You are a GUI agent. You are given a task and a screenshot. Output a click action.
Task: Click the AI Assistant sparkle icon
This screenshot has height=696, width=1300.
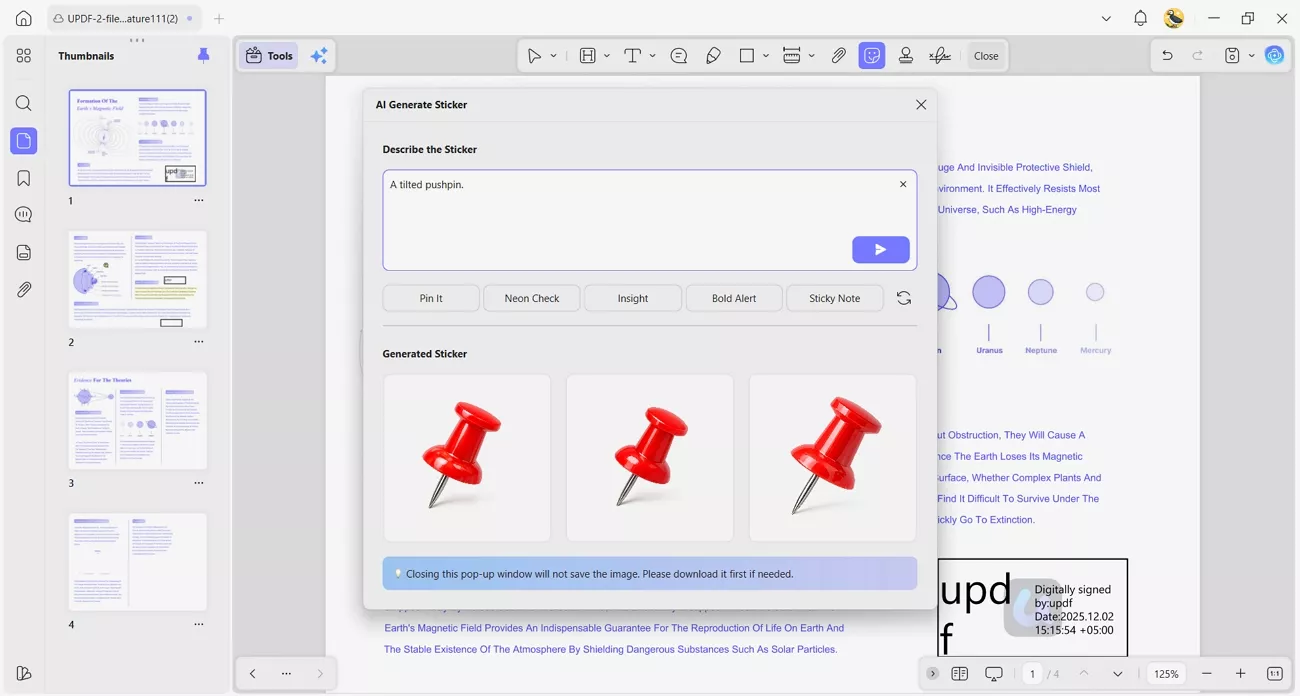pos(319,55)
